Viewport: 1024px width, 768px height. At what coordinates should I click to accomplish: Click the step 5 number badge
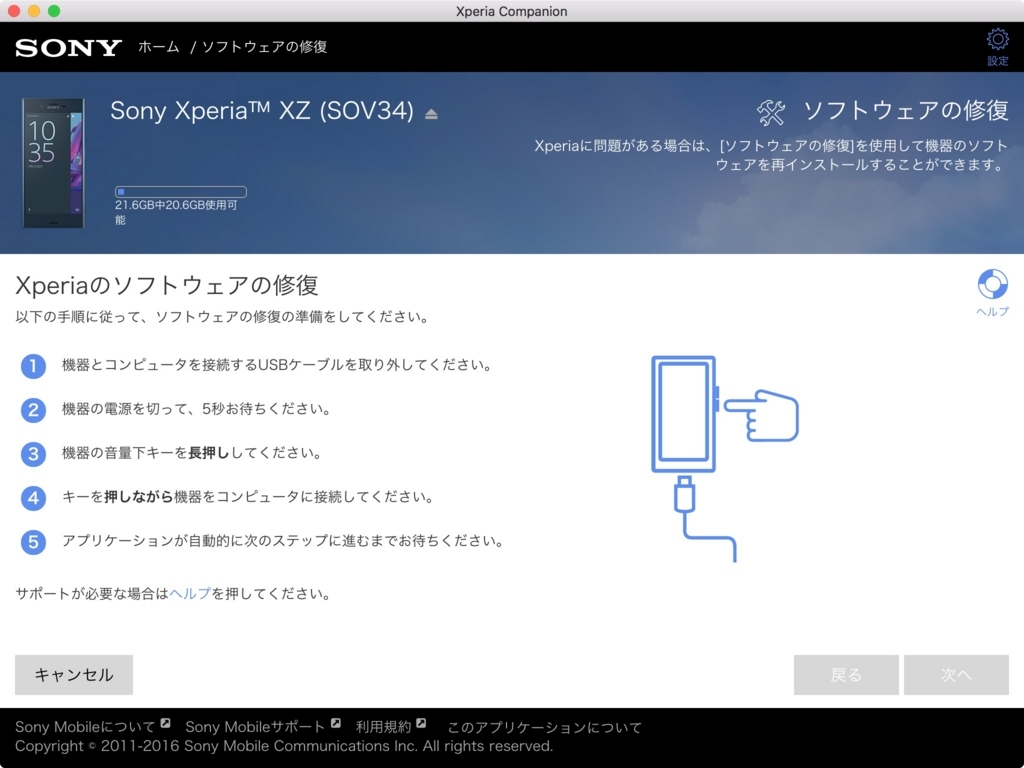(x=33, y=542)
